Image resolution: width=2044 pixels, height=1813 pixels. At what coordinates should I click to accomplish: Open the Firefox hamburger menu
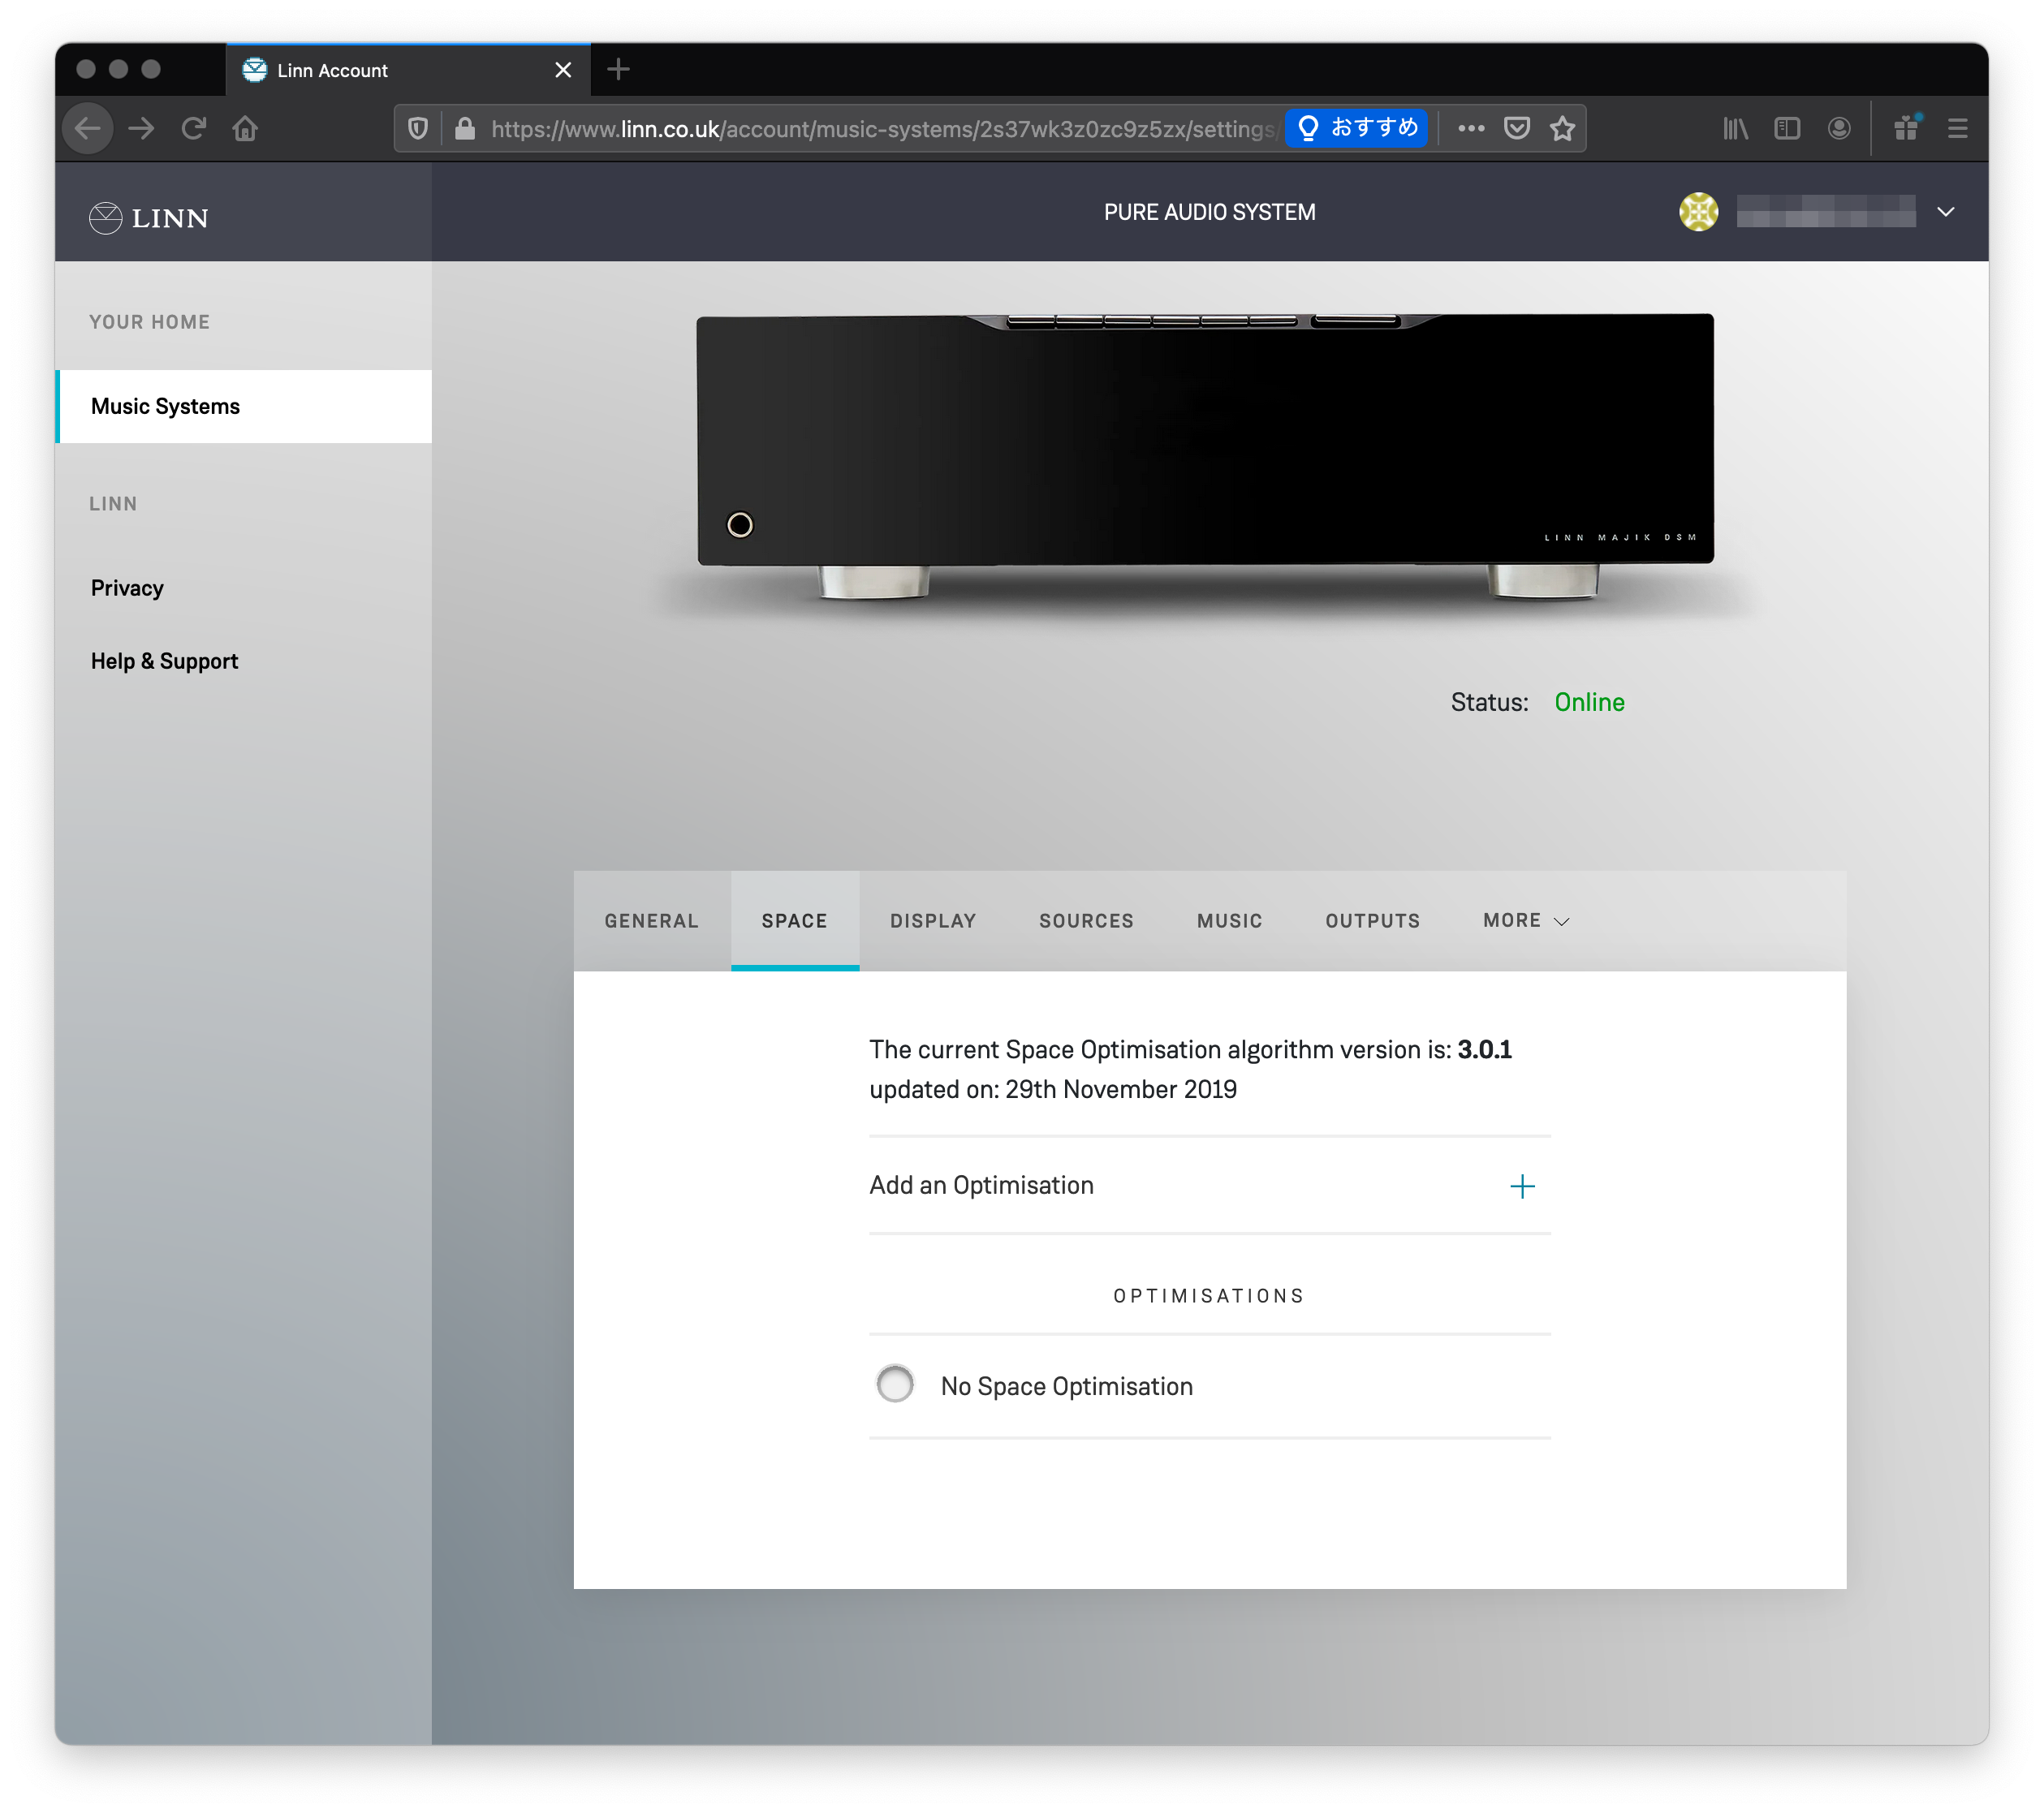coord(1958,128)
